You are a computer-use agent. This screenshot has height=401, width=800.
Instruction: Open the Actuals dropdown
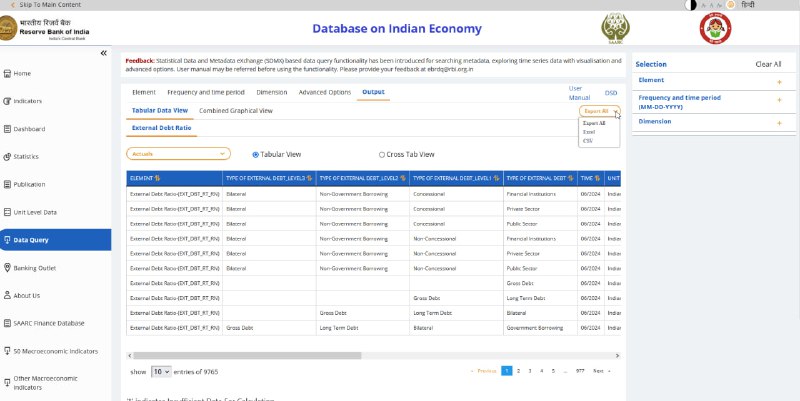[x=178, y=154]
